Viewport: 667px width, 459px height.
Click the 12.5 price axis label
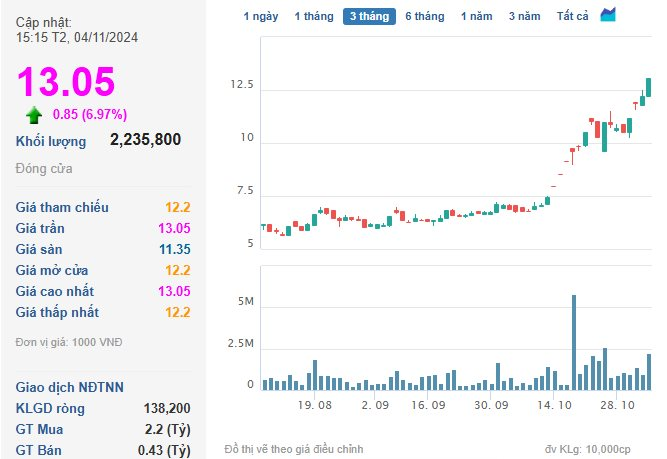coord(242,84)
